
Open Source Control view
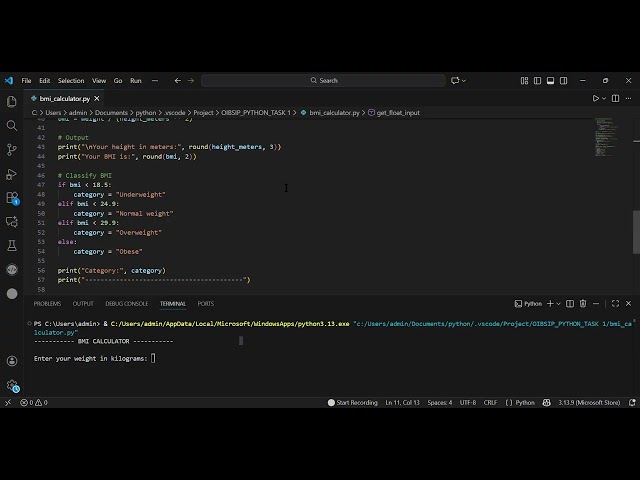pos(12,149)
